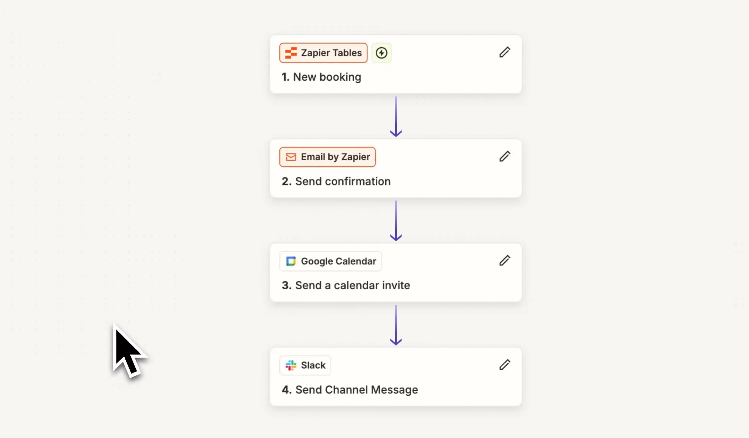Select the '2. Send confirmation' step text
The image size is (749, 438).
coord(336,181)
